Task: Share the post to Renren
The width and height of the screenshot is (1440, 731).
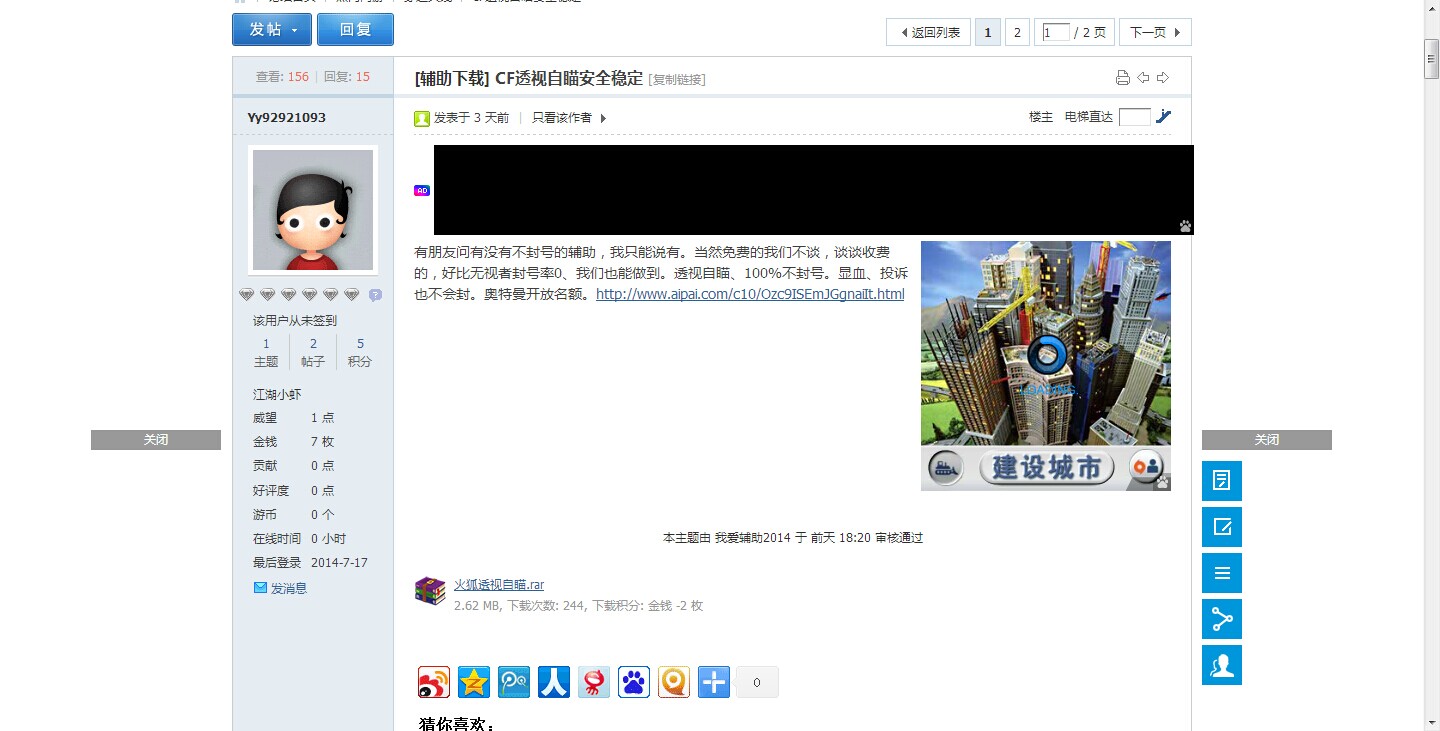Action: [x=554, y=682]
